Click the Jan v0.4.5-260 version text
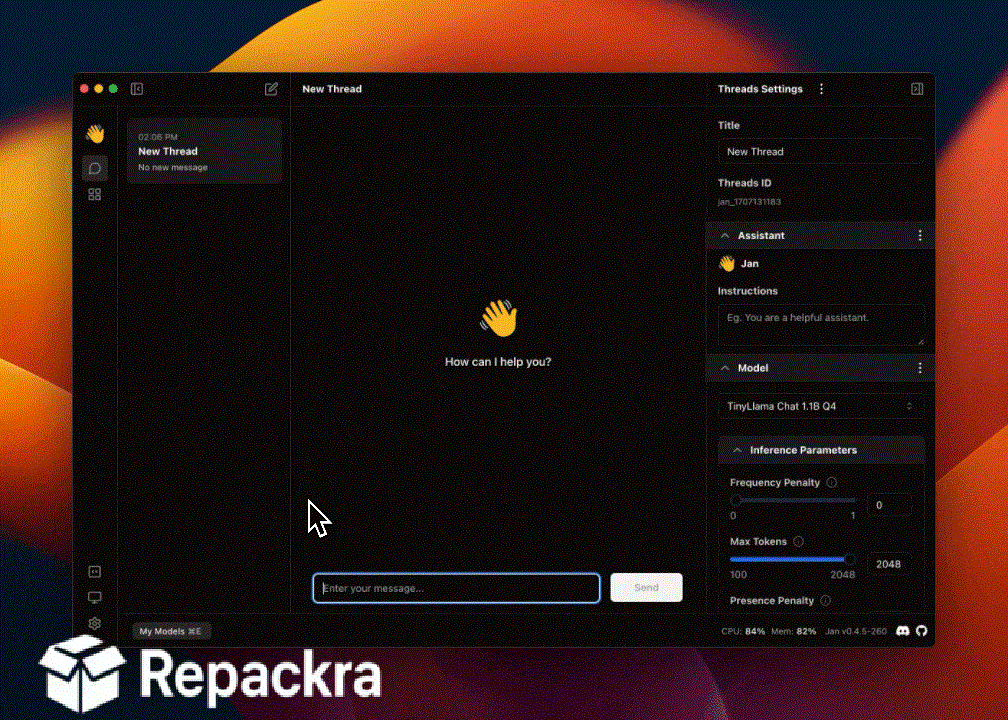This screenshot has height=720, width=1008. 856,631
